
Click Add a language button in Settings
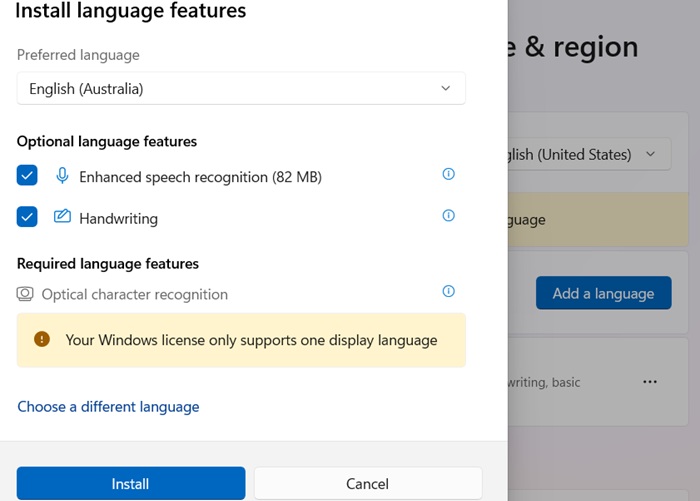click(x=604, y=293)
